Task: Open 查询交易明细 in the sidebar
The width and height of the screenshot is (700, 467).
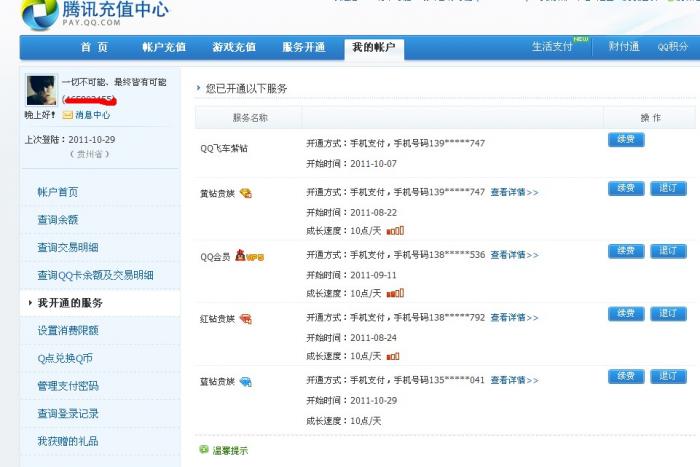Action: tap(68, 247)
